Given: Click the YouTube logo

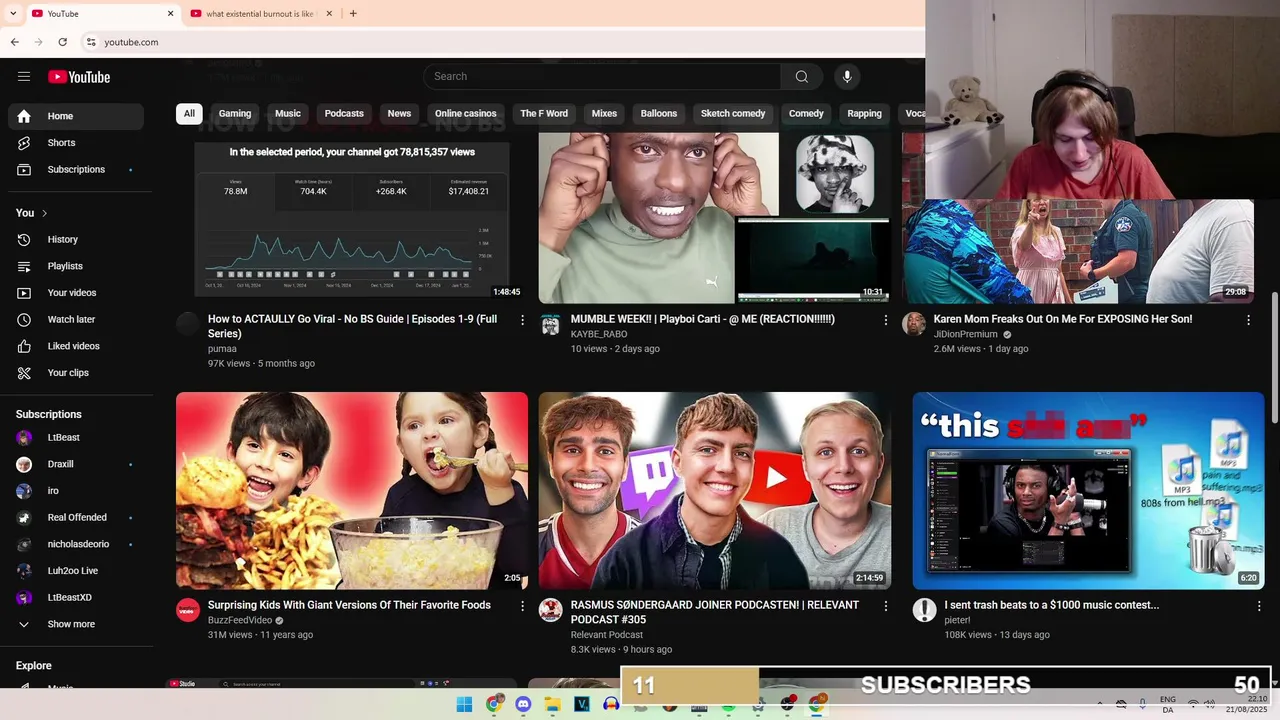Looking at the screenshot, I should [79, 77].
